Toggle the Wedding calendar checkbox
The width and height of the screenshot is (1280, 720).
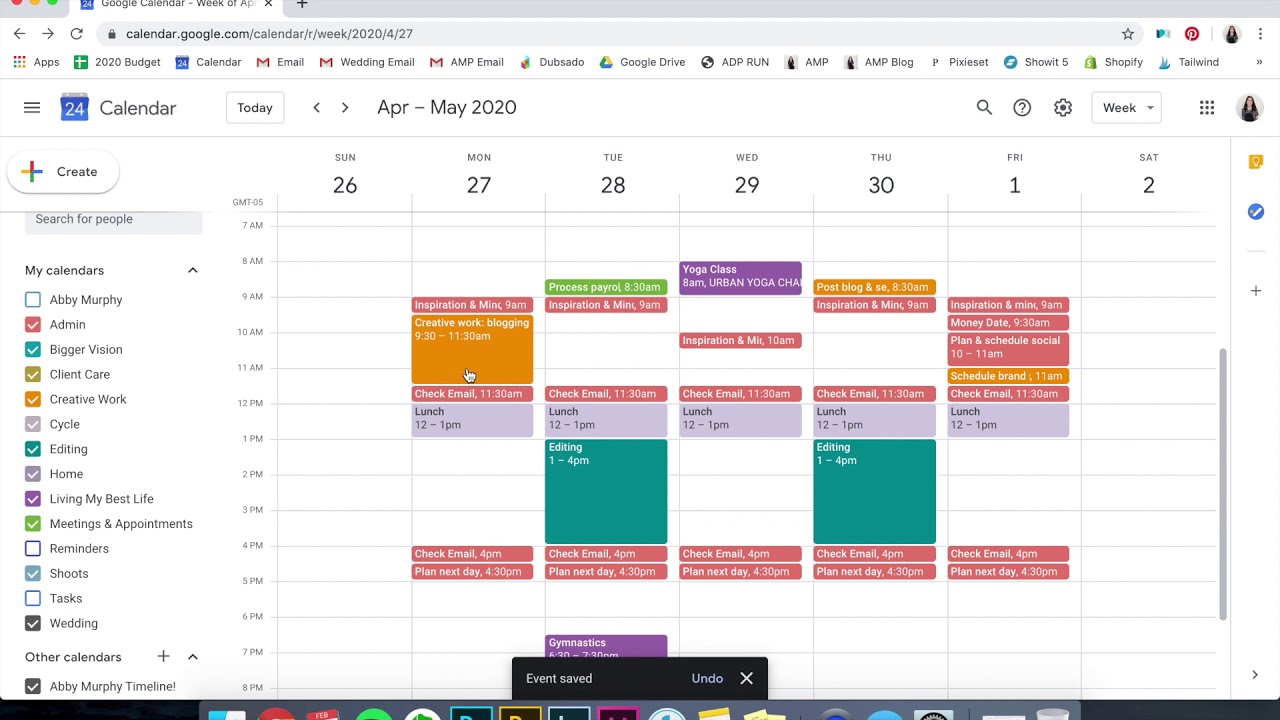pyautogui.click(x=33, y=624)
